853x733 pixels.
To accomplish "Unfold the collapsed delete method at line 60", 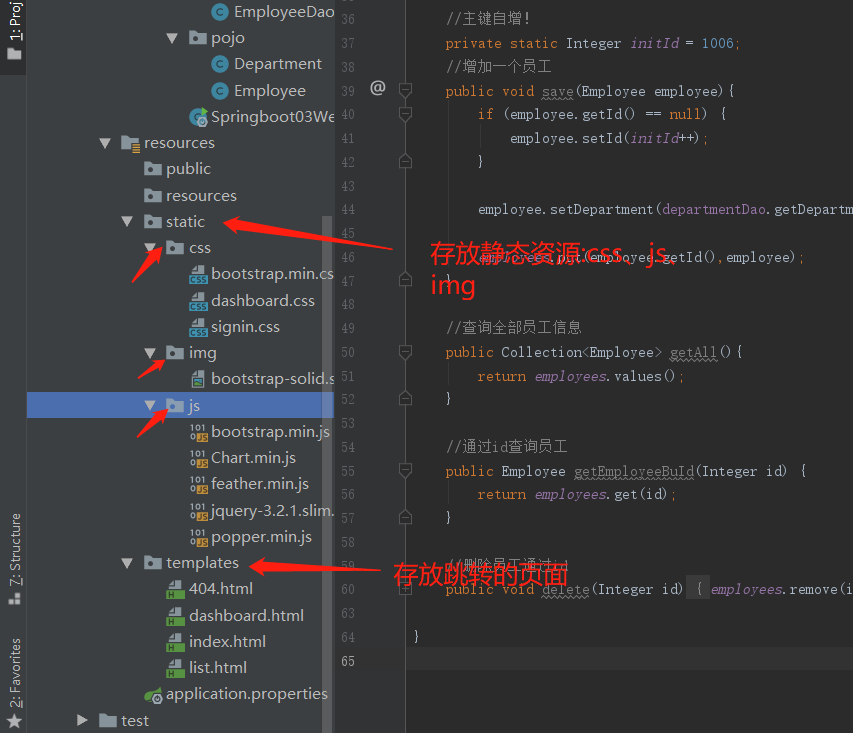I will pos(405,589).
